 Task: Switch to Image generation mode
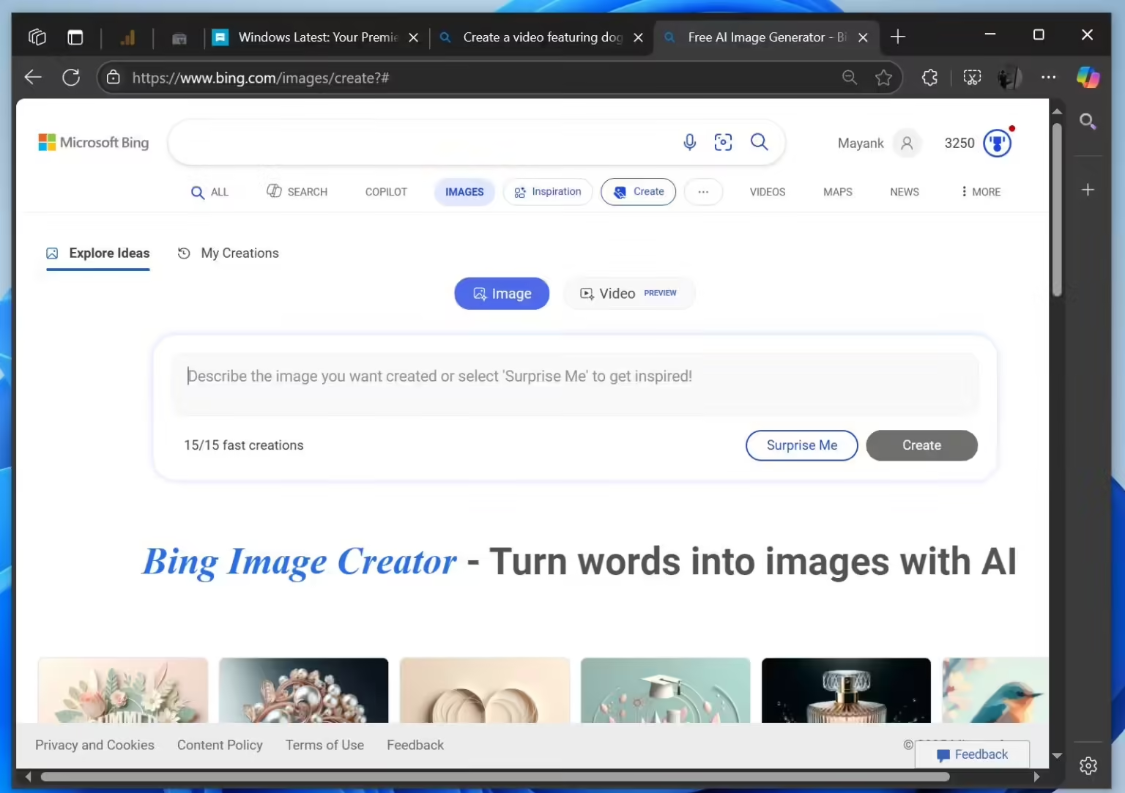[501, 293]
